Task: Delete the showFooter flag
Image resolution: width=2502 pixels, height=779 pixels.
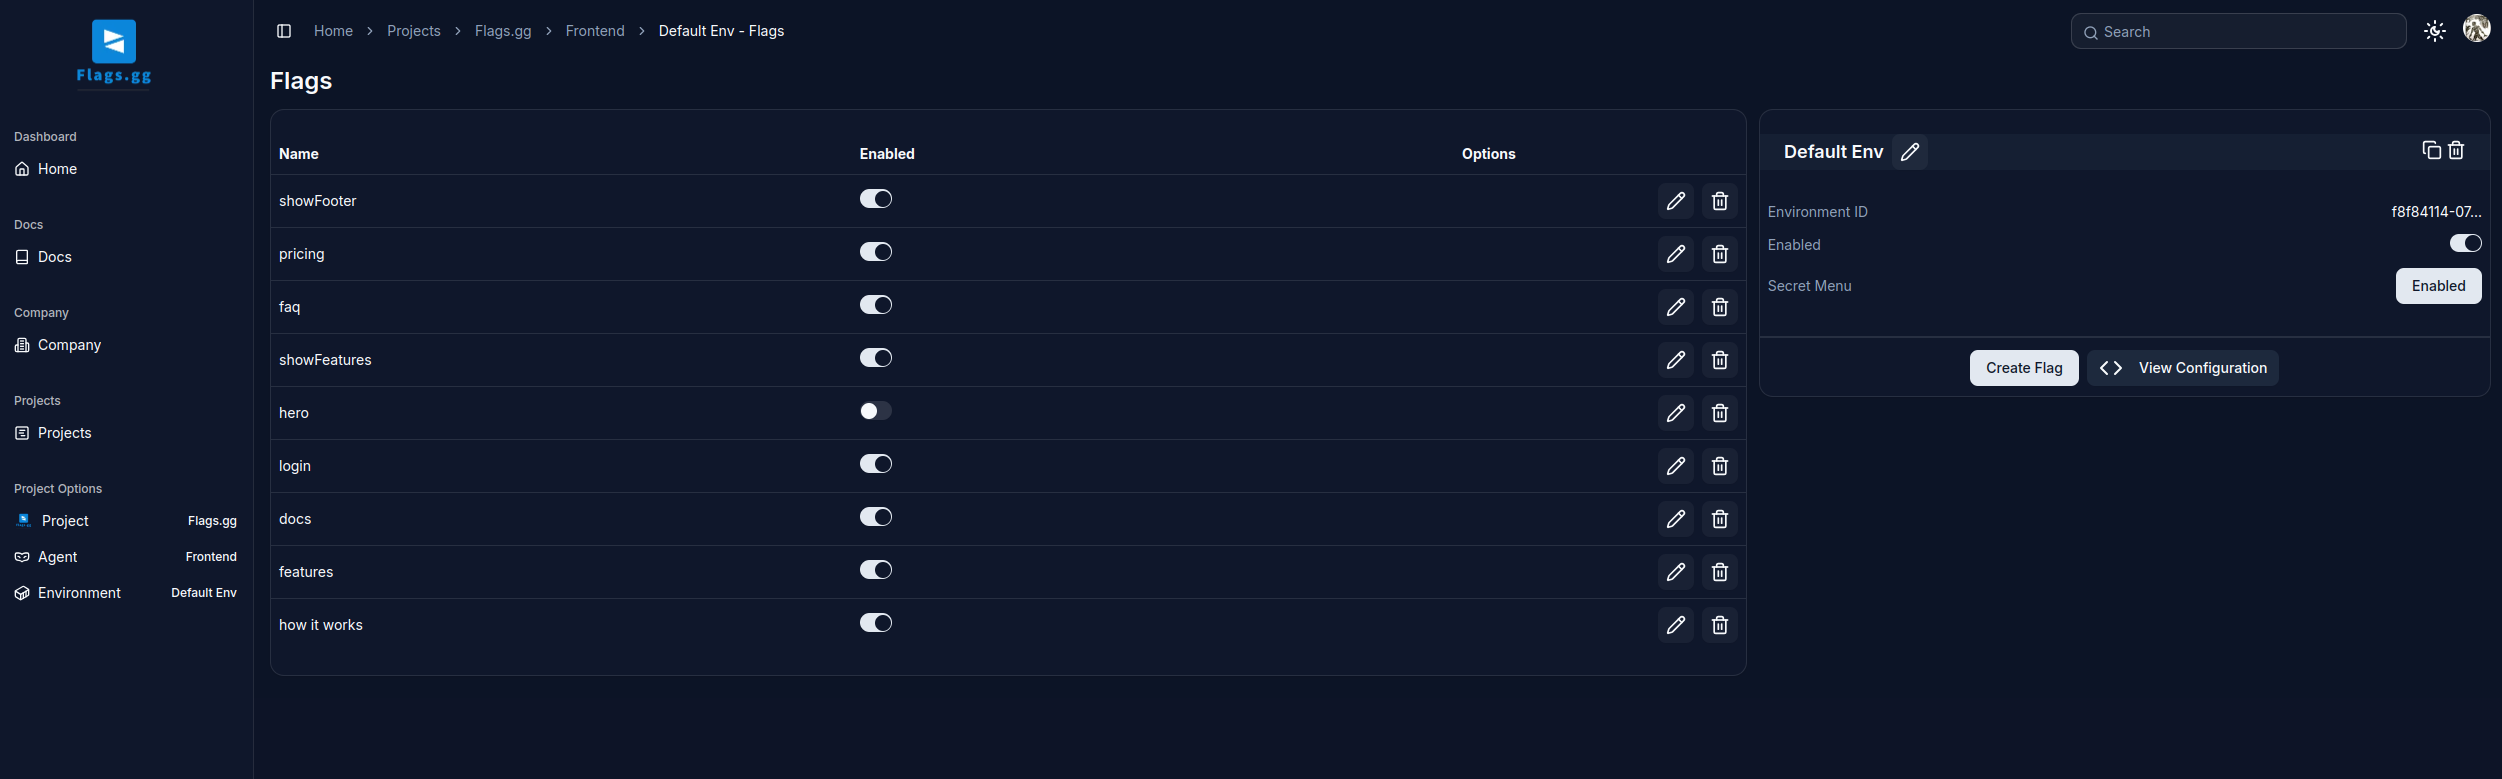Action: pyautogui.click(x=1720, y=201)
